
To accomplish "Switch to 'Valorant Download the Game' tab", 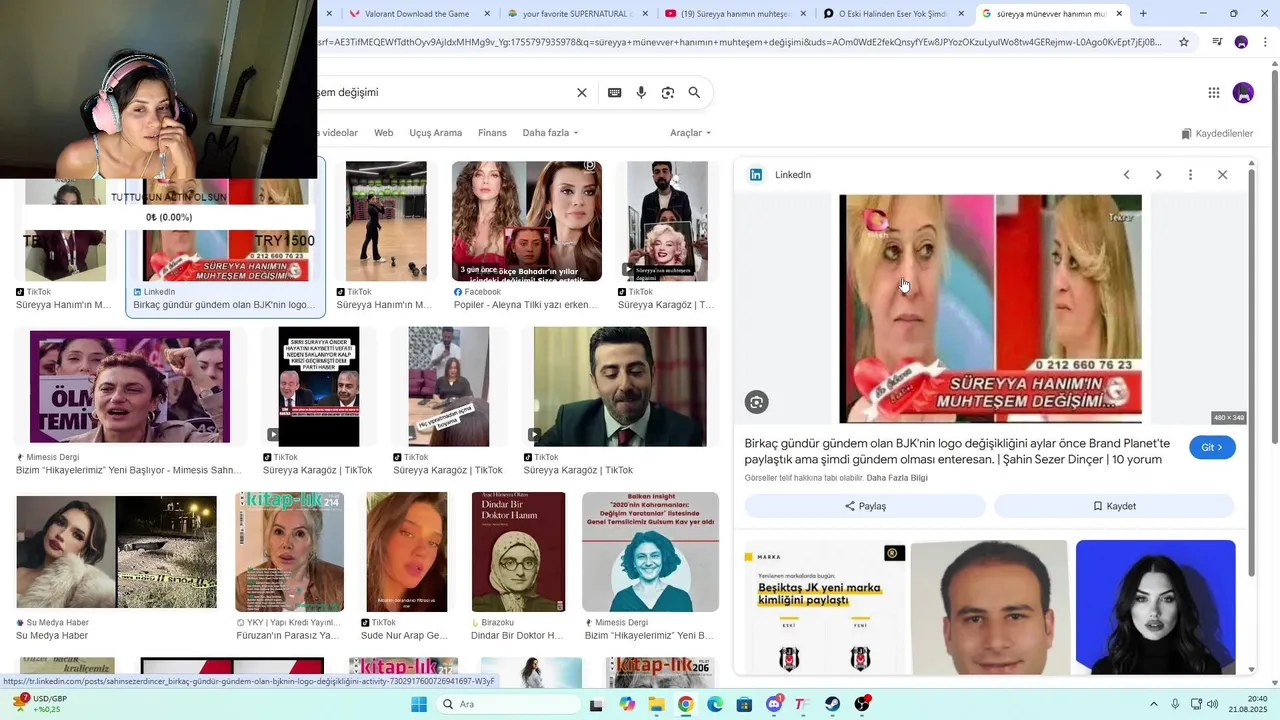I will point(420,14).
